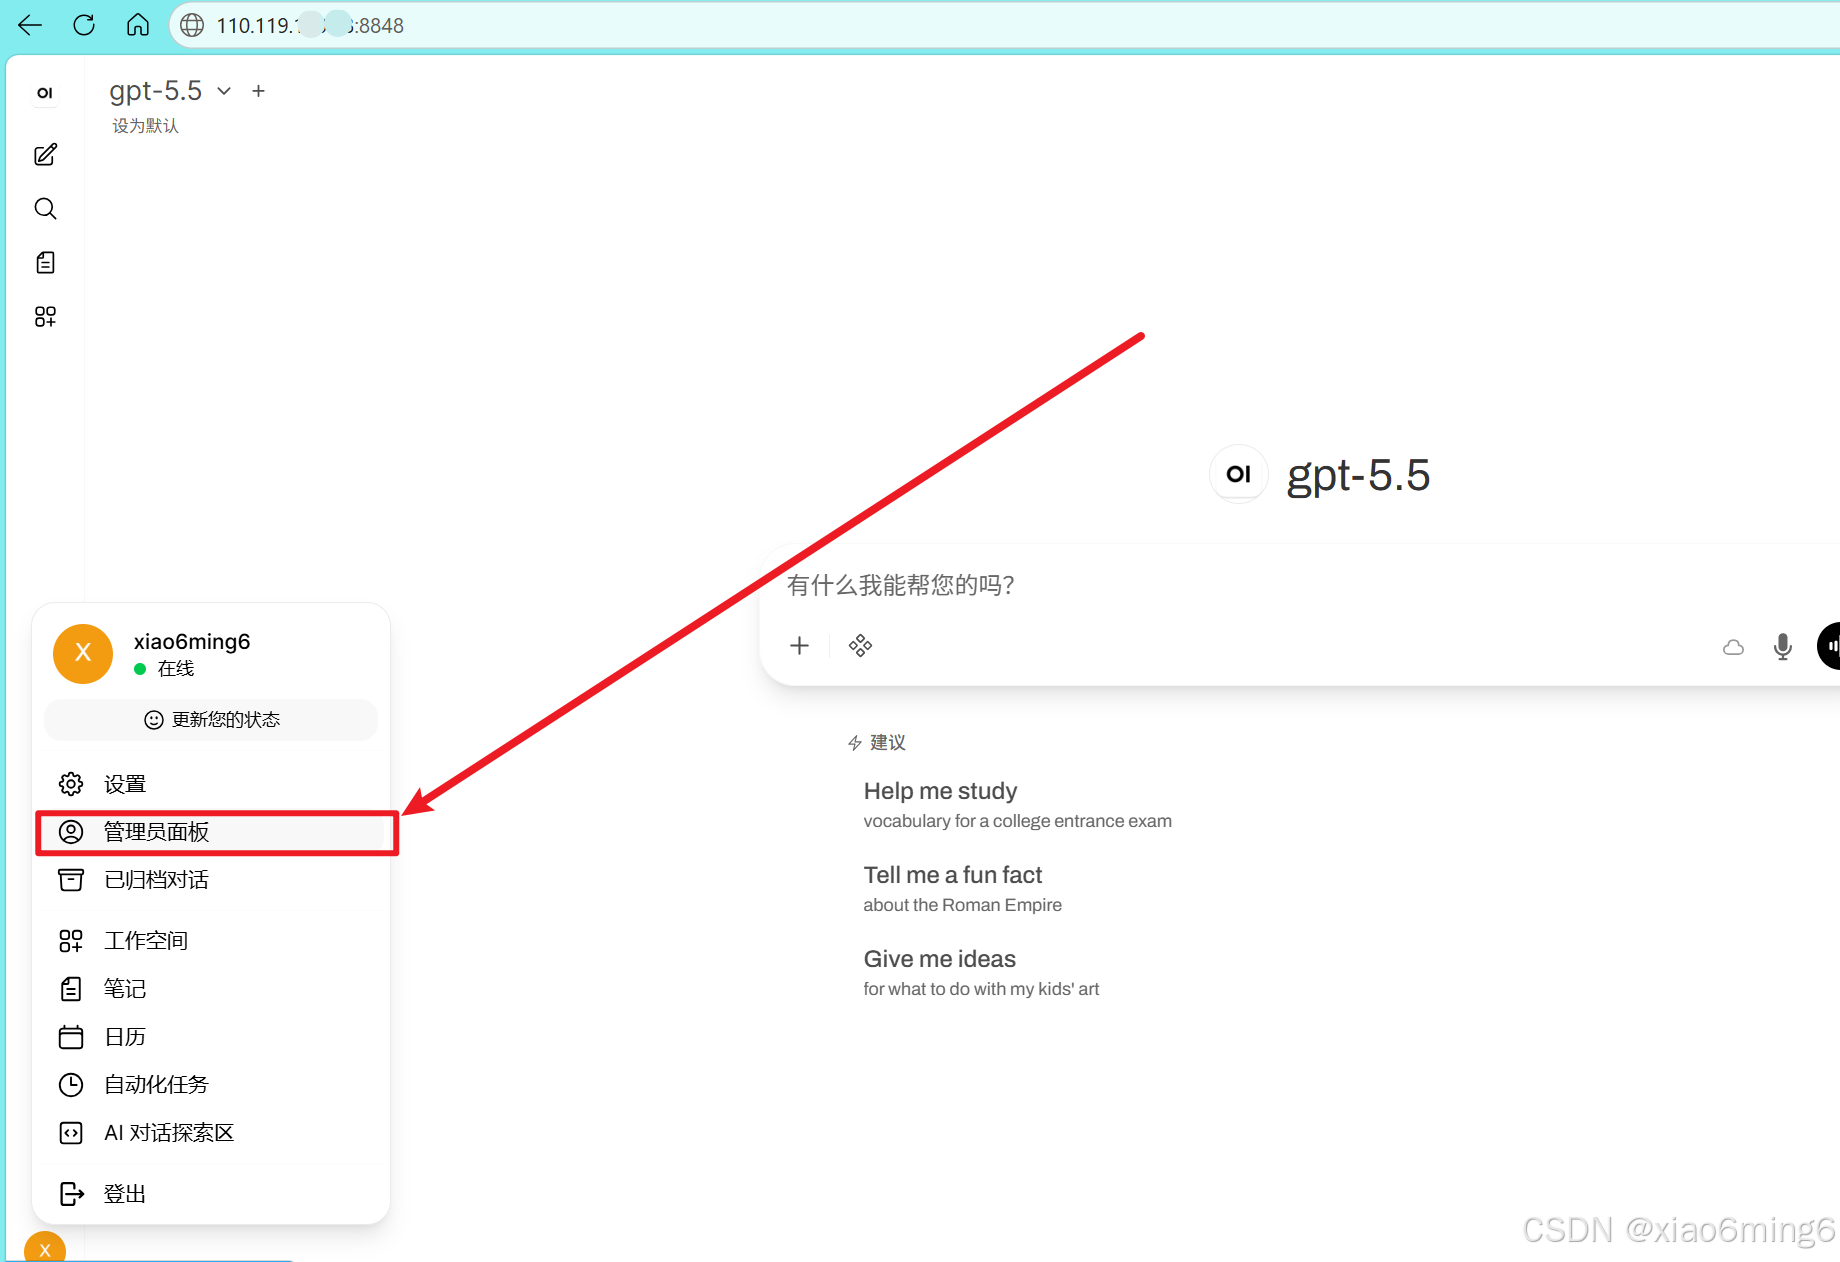Click the large gpt-5.5 heading text
This screenshot has height=1262, width=1840.
click(x=1358, y=475)
